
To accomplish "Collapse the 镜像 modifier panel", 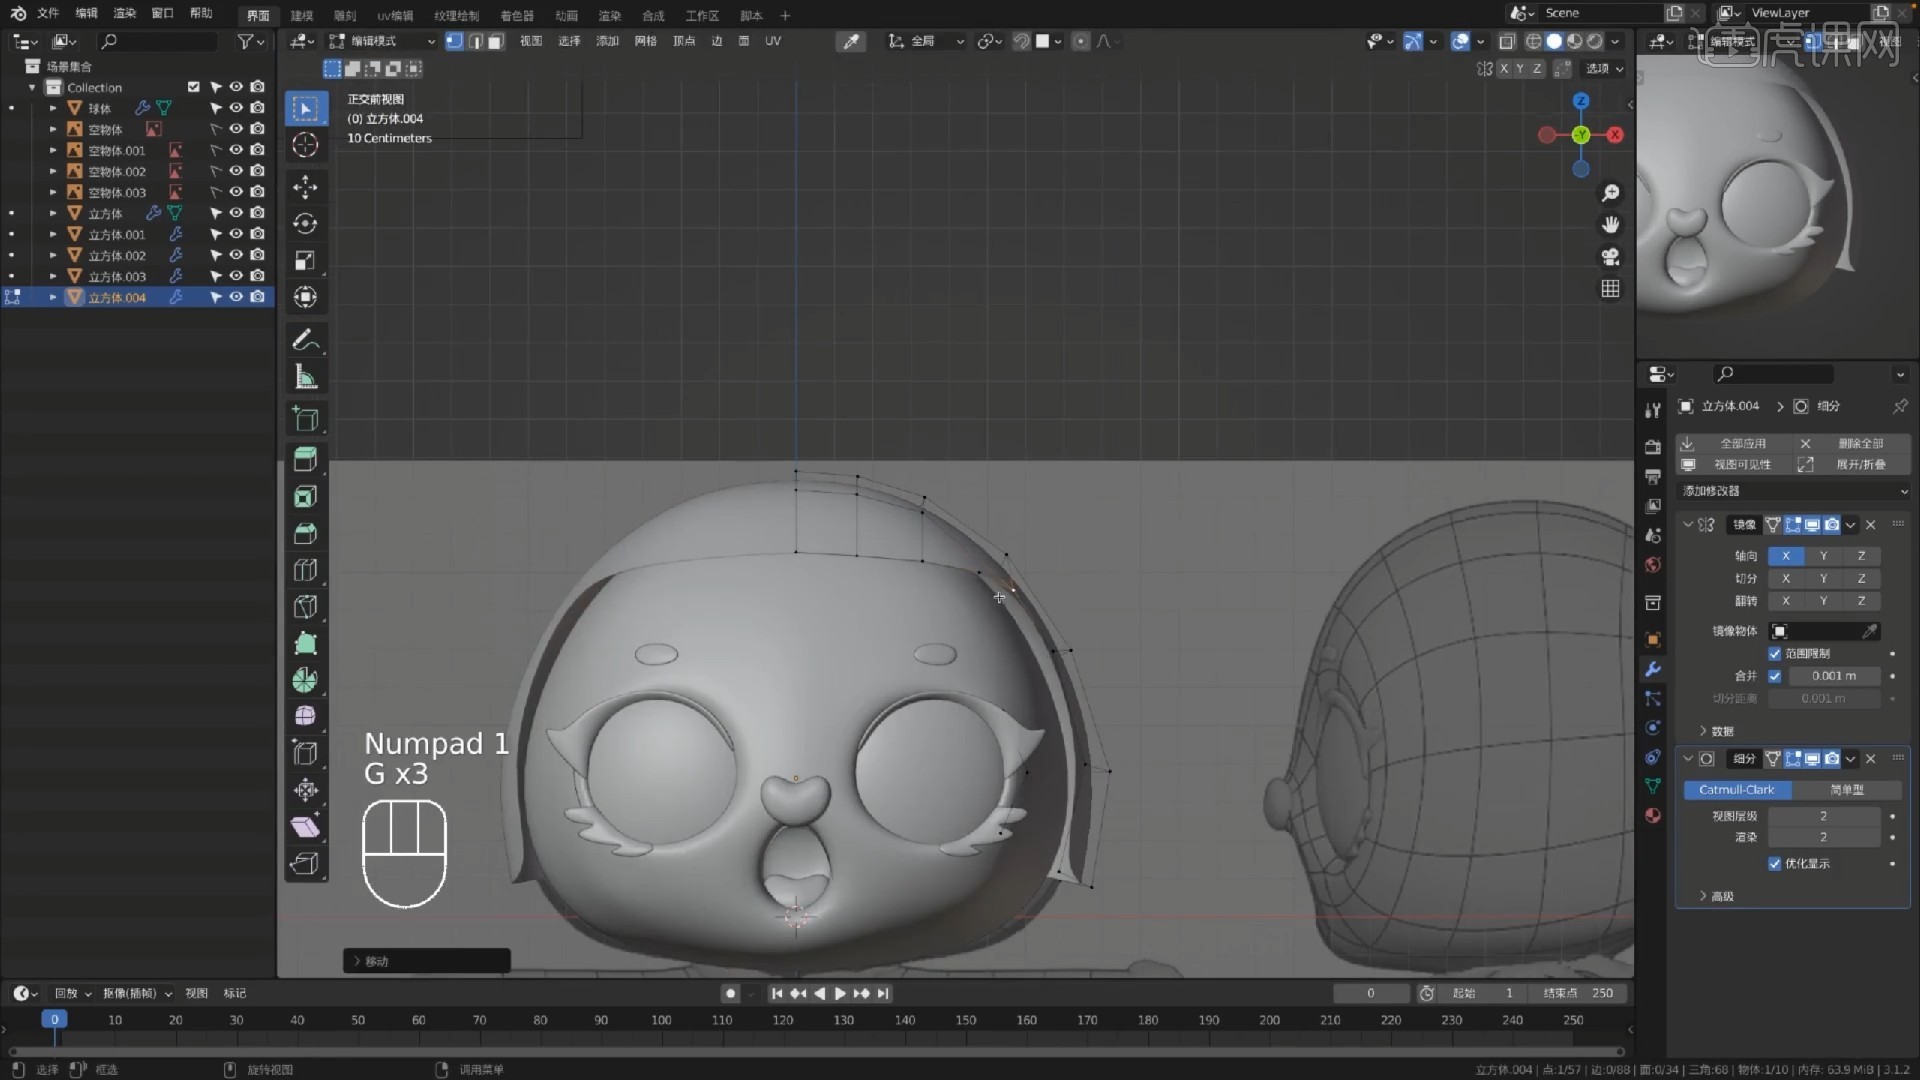I will click(x=1688, y=524).
